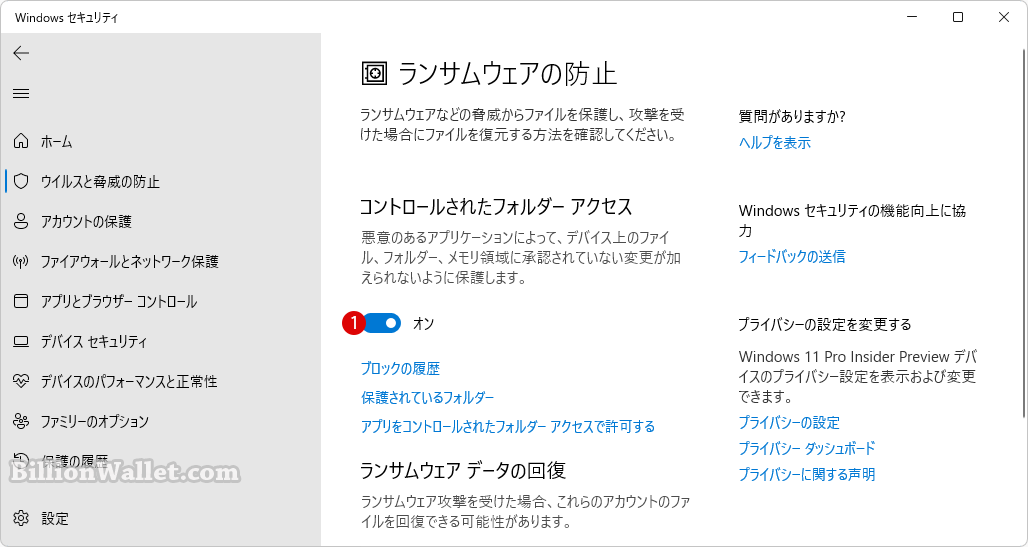Click the settings gear icon
This screenshot has width=1028, height=547.
[21, 518]
